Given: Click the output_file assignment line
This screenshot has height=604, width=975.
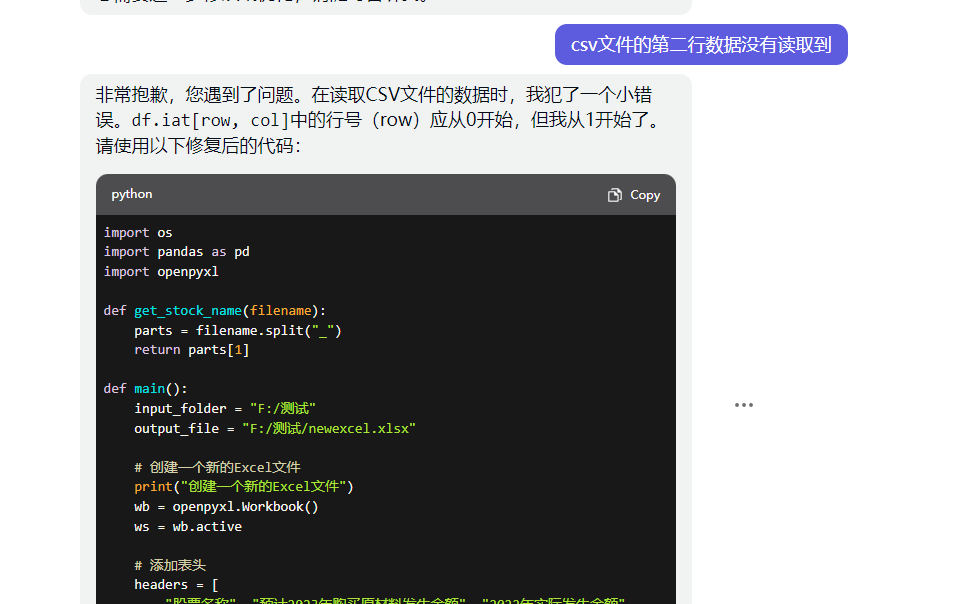Looking at the screenshot, I should click(275, 429).
